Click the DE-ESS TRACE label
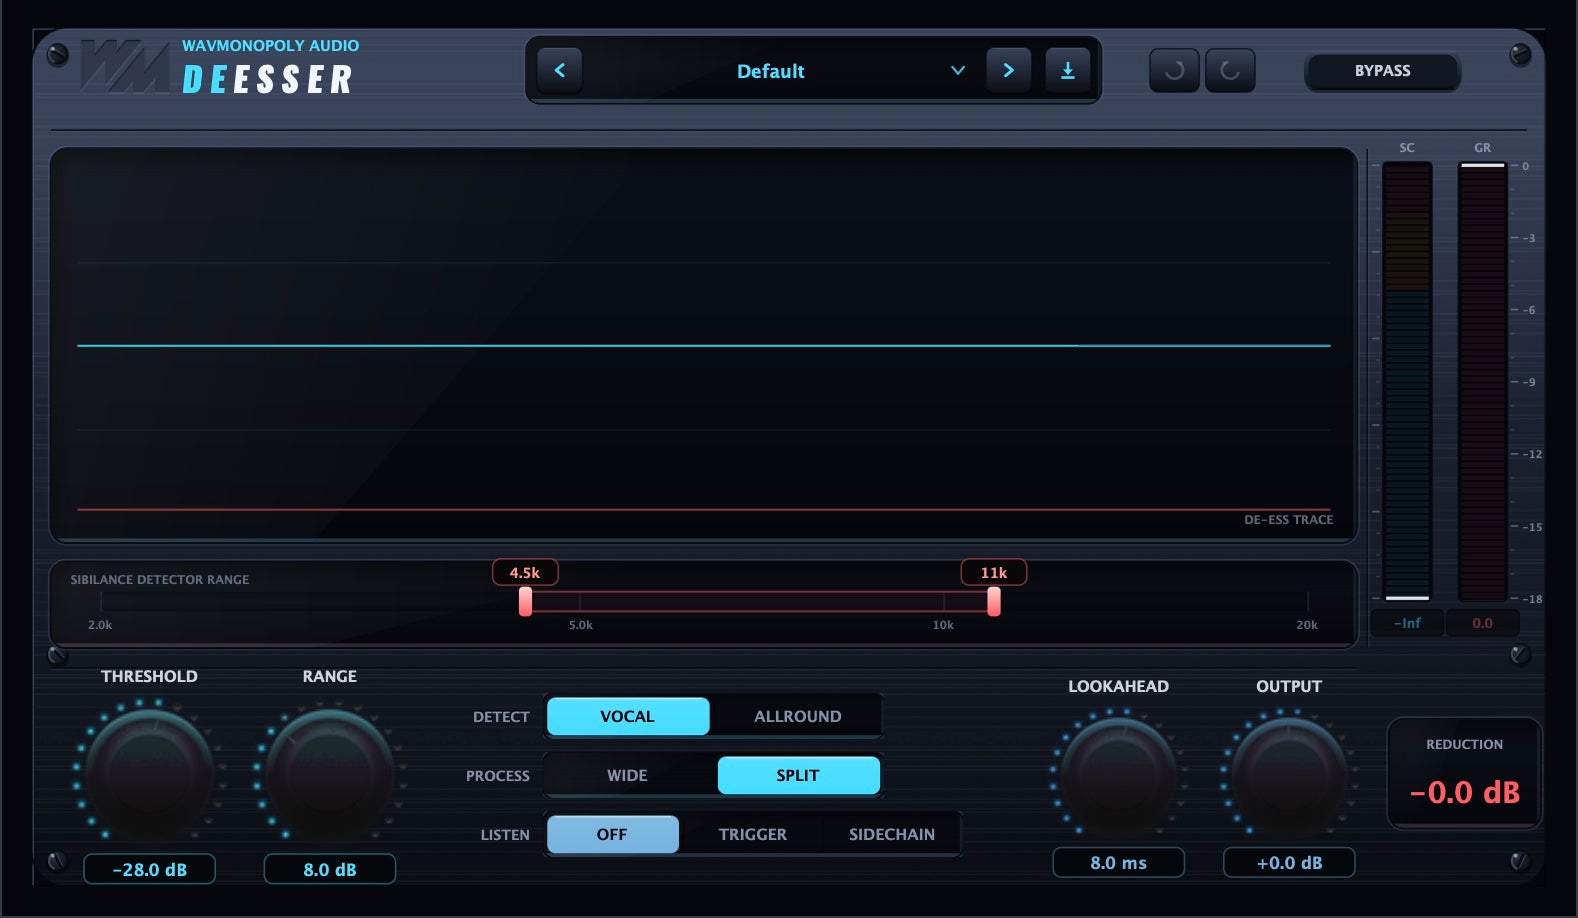Image resolution: width=1578 pixels, height=918 pixels. pyautogui.click(x=1288, y=520)
